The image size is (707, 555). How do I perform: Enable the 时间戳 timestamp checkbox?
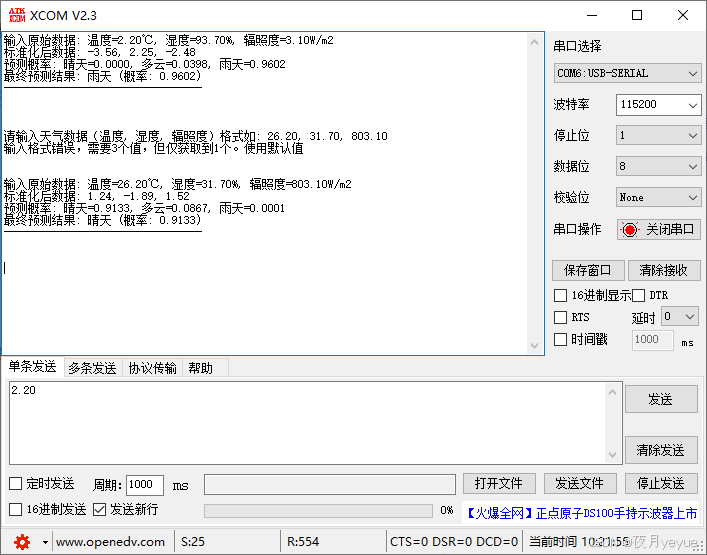[560, 339]
